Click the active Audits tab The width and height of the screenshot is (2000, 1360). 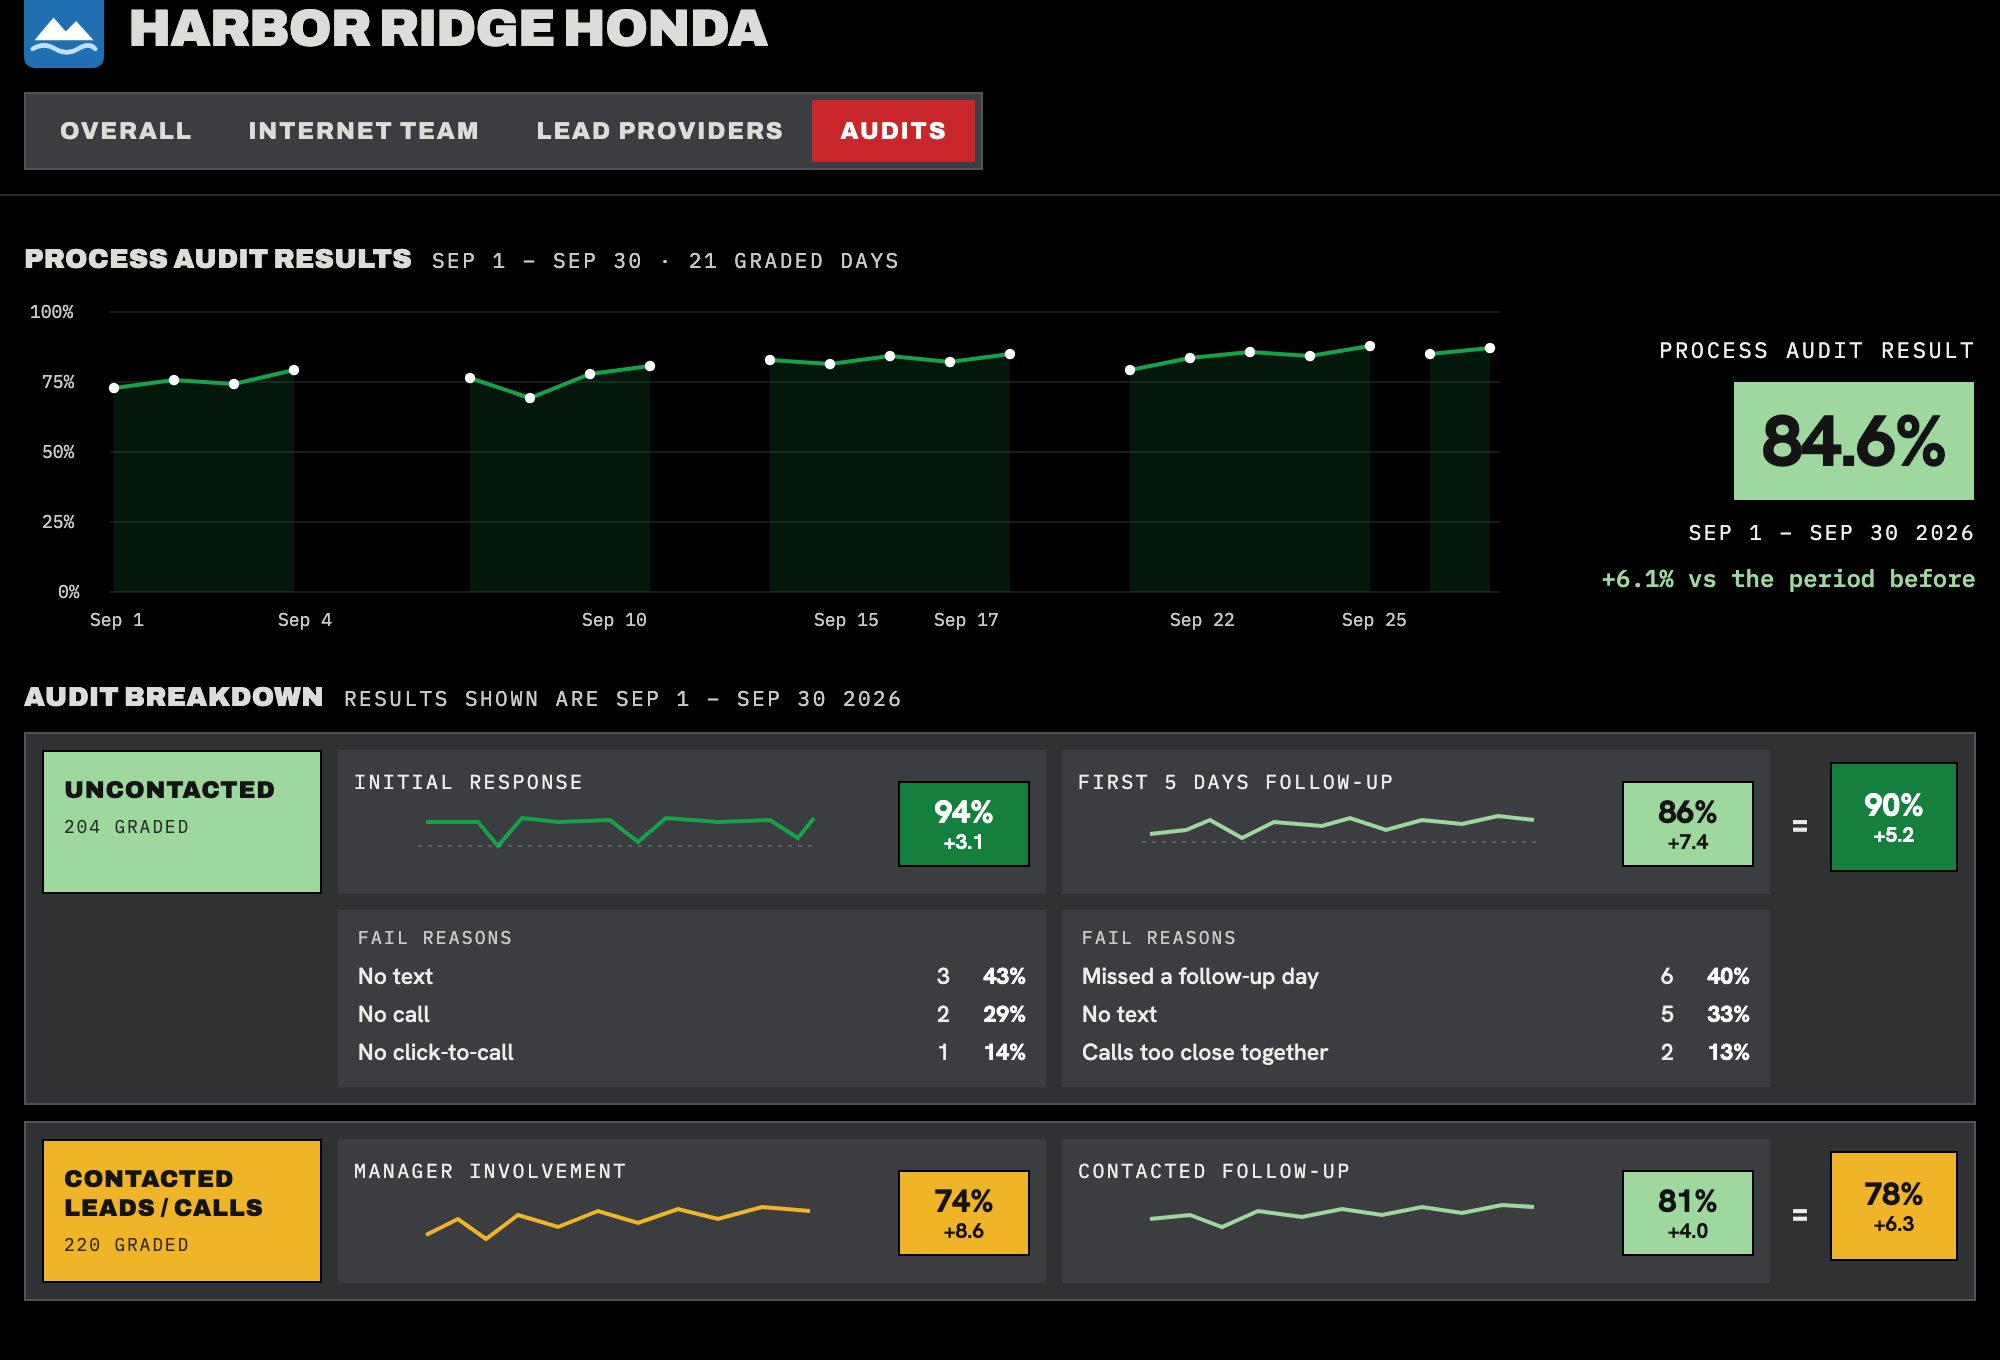tap(893, 131)
